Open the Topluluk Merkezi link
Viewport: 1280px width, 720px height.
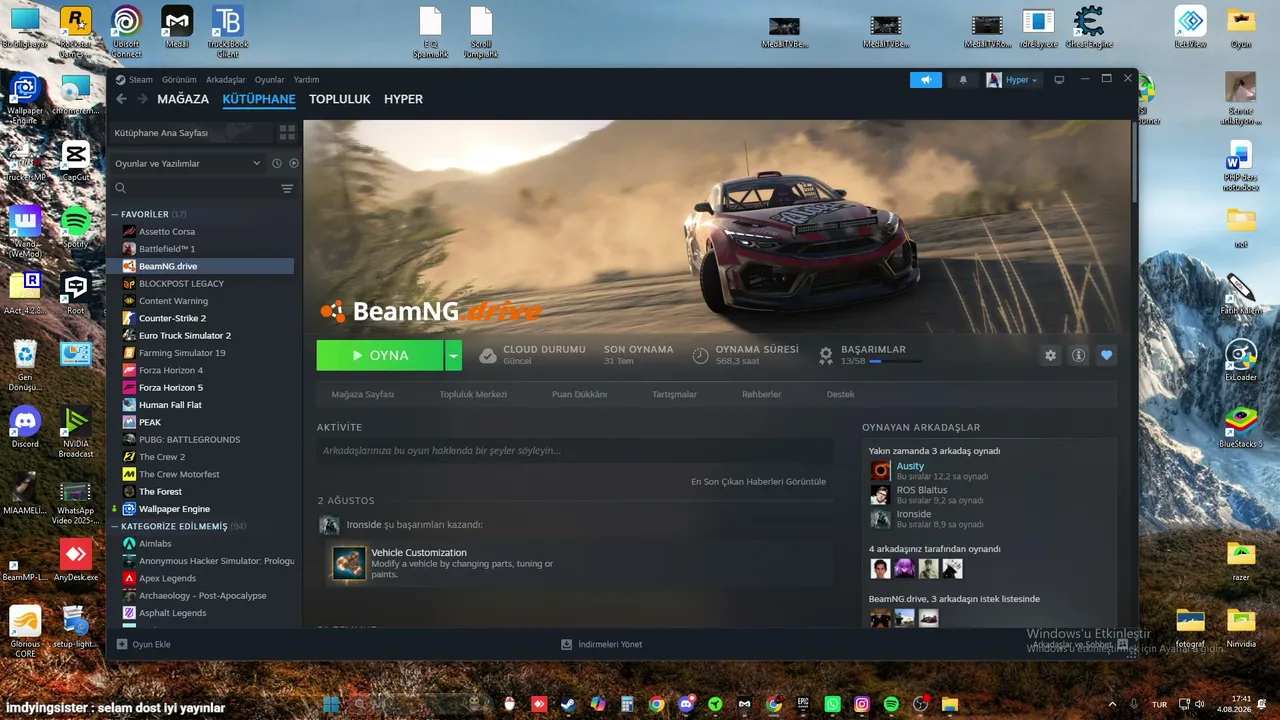(x=473, y=394)
